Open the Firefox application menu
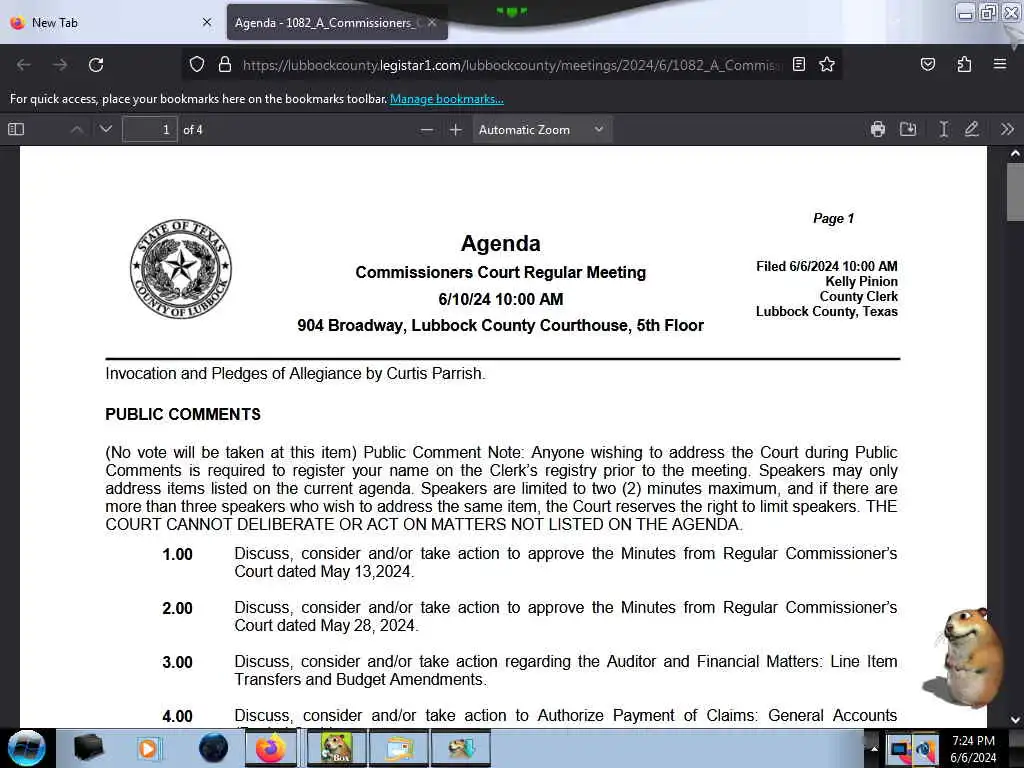The height and width of the screenshot is (768, 1024). [x=1000, y=64]
